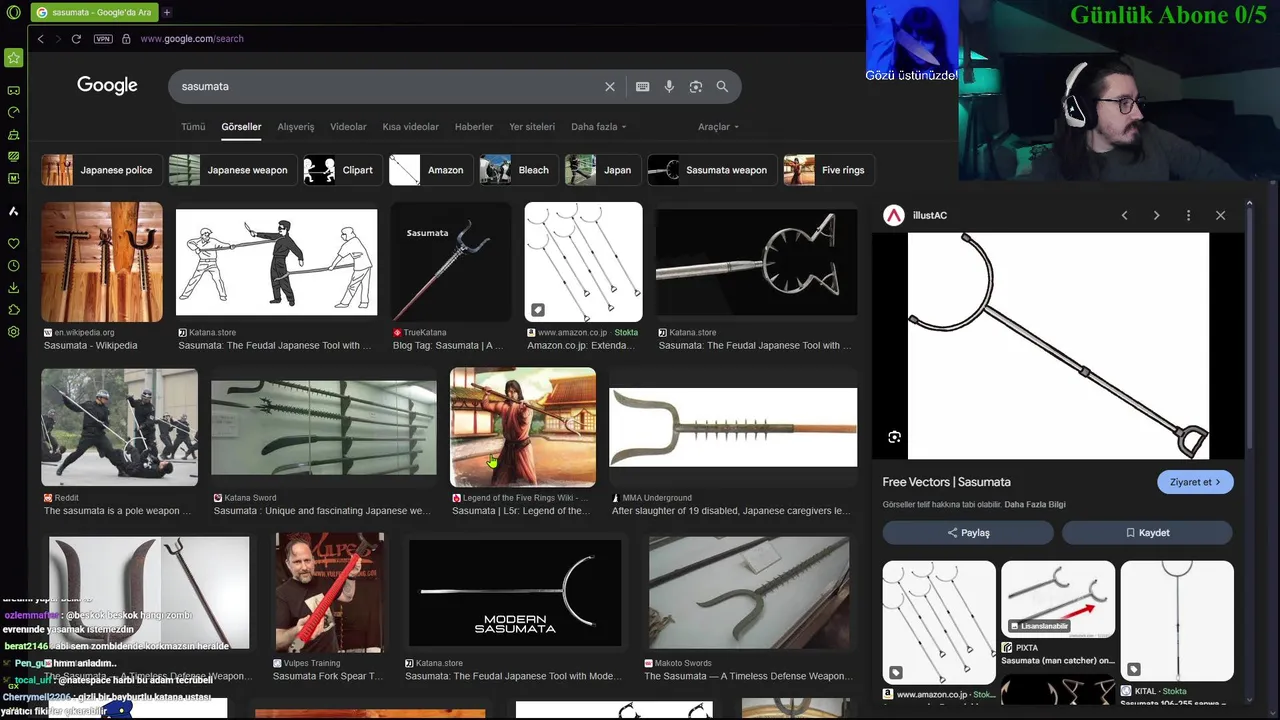This screenshot has height=720, width=1280.
Task: Open the Aria AI sidebar icon
Action: pos(13,211)
